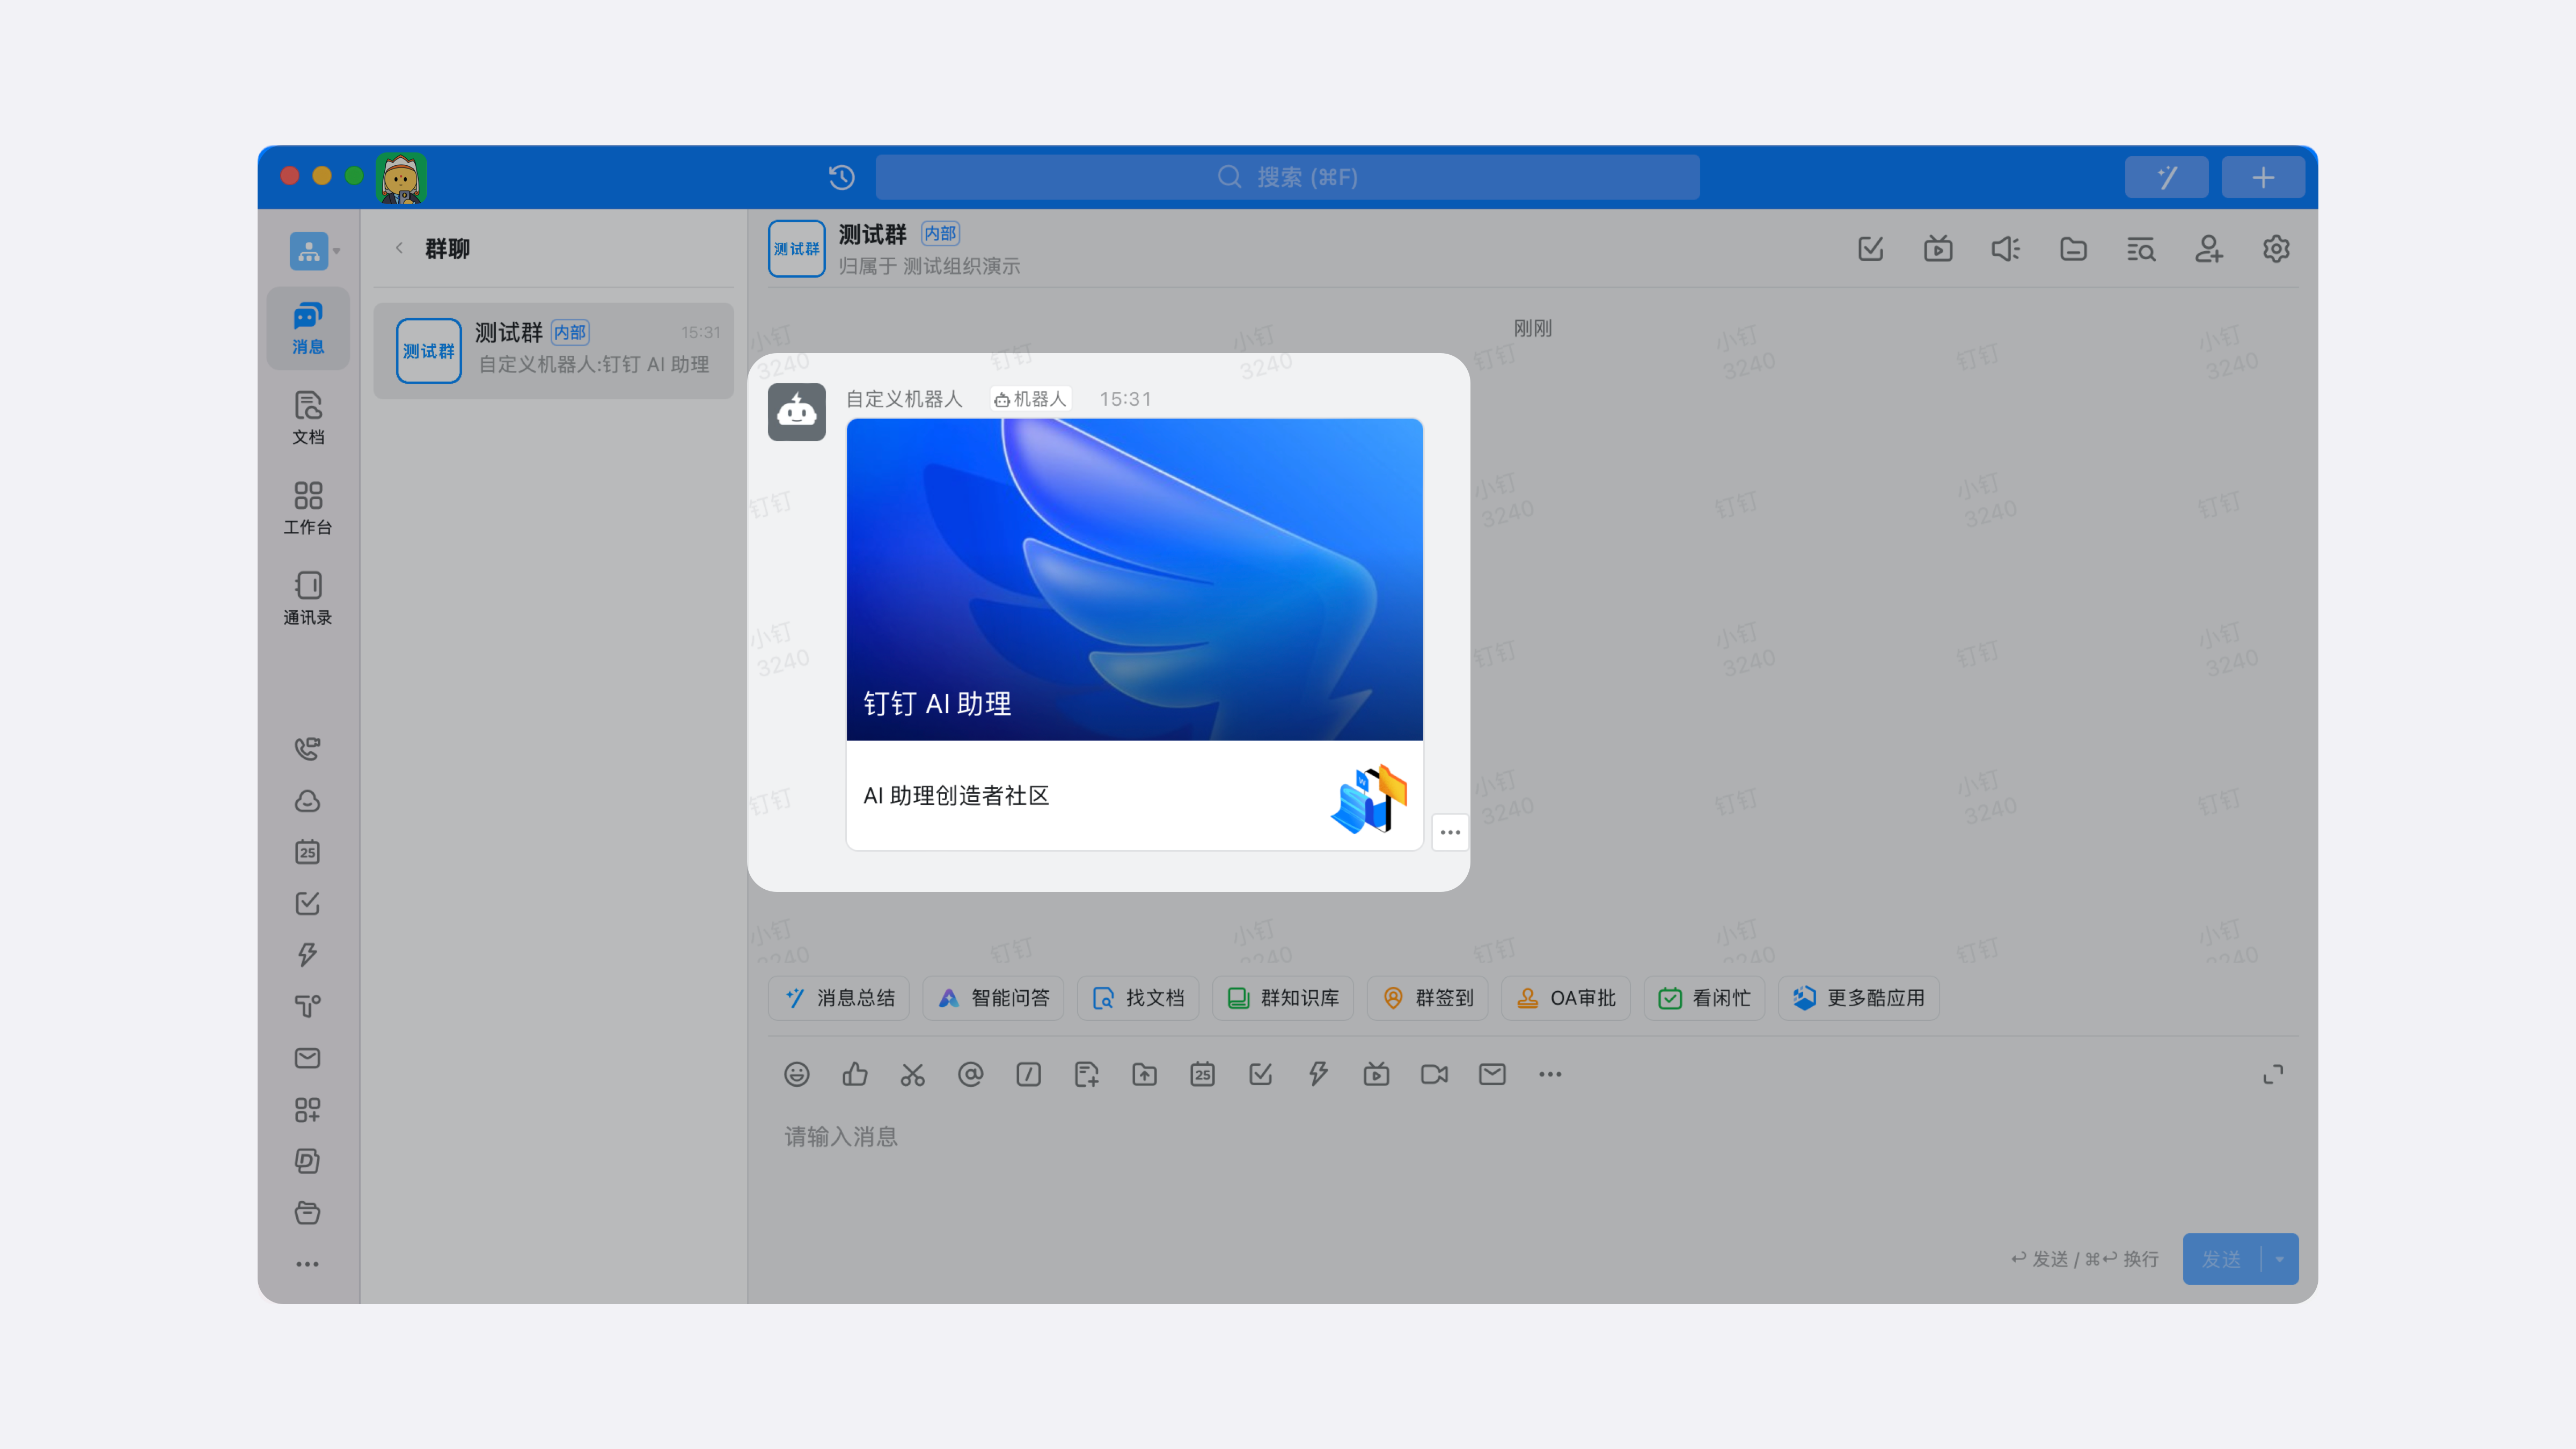The image size is (2576, 1449).
Task: Click the screenshot scissors icon
Action: tap(912, 1074)
